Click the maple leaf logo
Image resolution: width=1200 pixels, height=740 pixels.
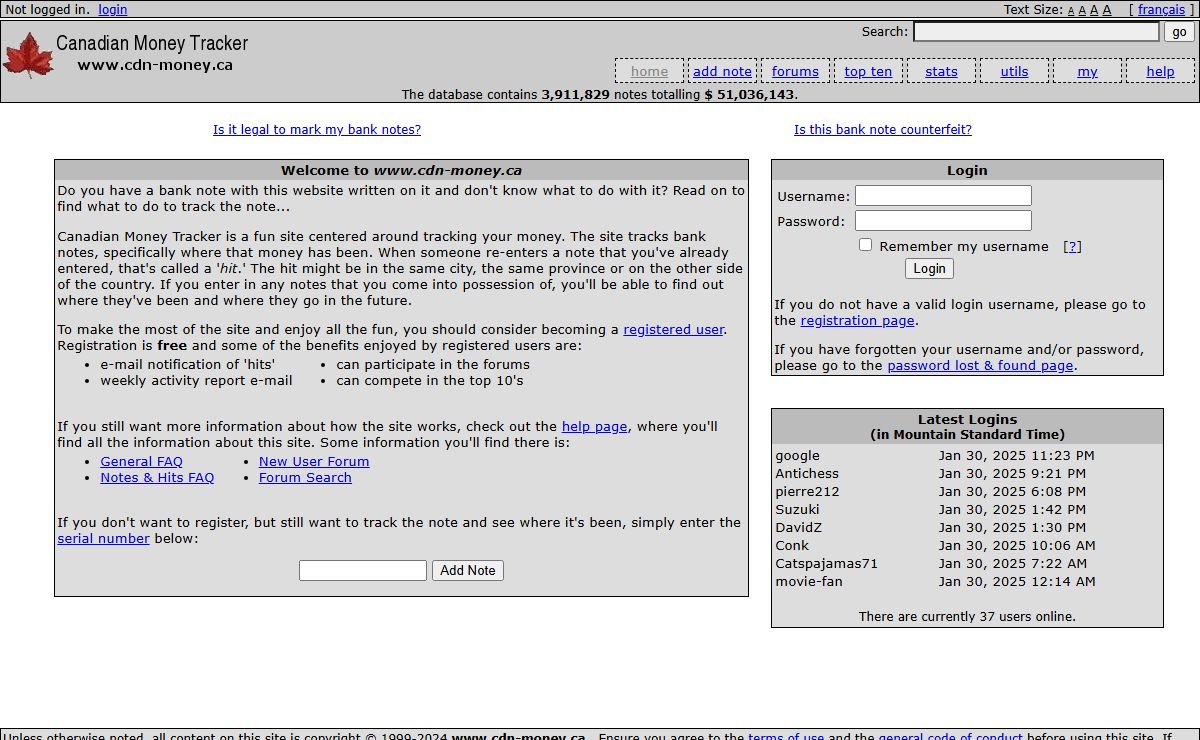tap(28, 55)
